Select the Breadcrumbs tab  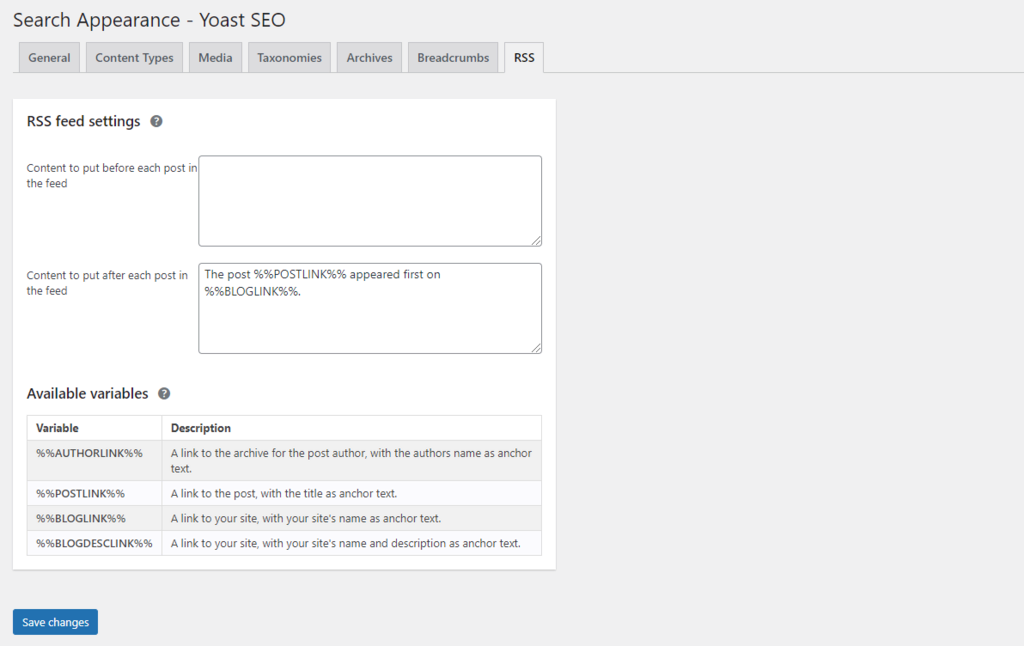click(x=452, y=57)
